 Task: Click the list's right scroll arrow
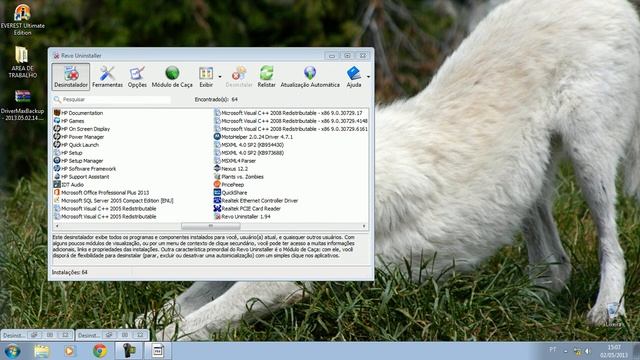point(364,226)
